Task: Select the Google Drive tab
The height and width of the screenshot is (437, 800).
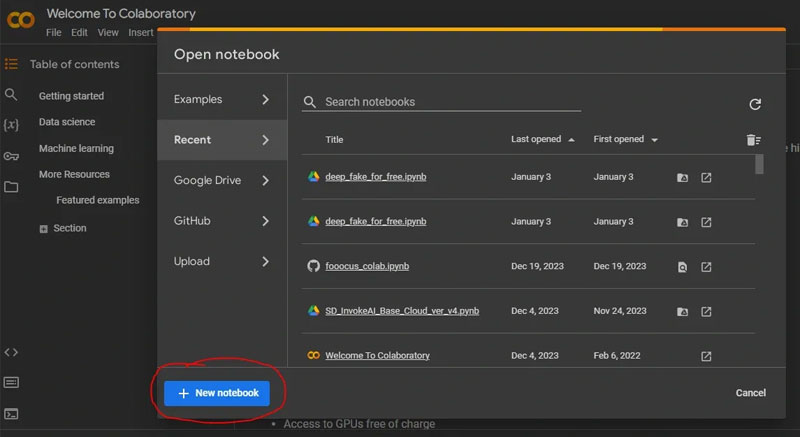Action: point(221,181)
